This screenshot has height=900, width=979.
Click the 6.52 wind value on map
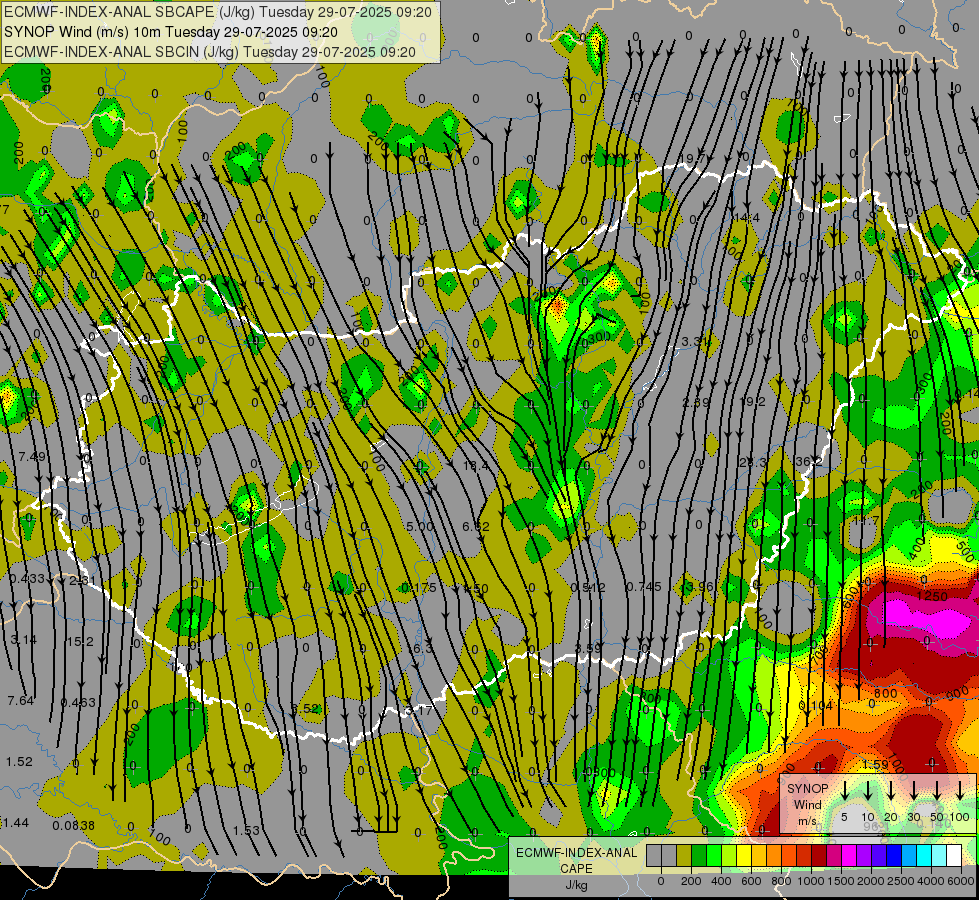(x=476, y=527)
